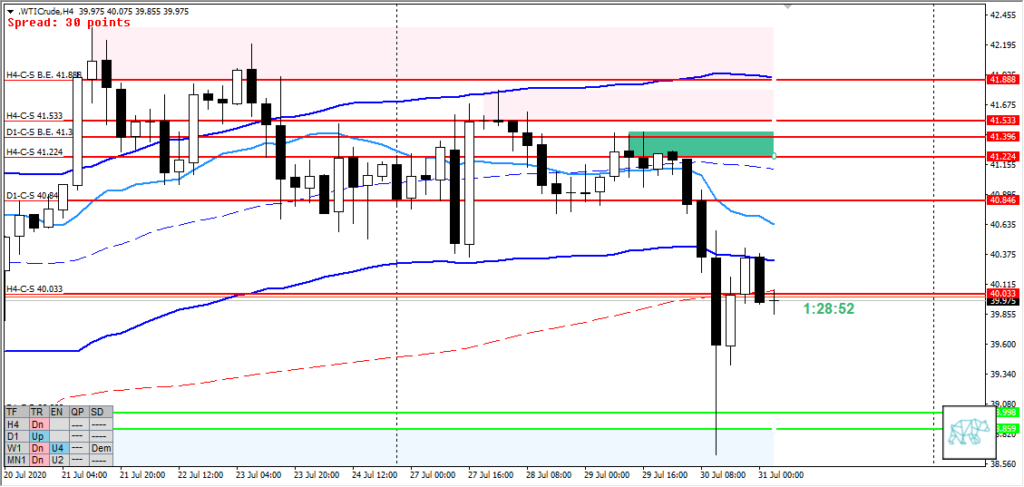This screenshot has width=1024, height=487.
Task: Click the 41.396 red price tag
Action: pyautogui.click(x=1001, y=136)
